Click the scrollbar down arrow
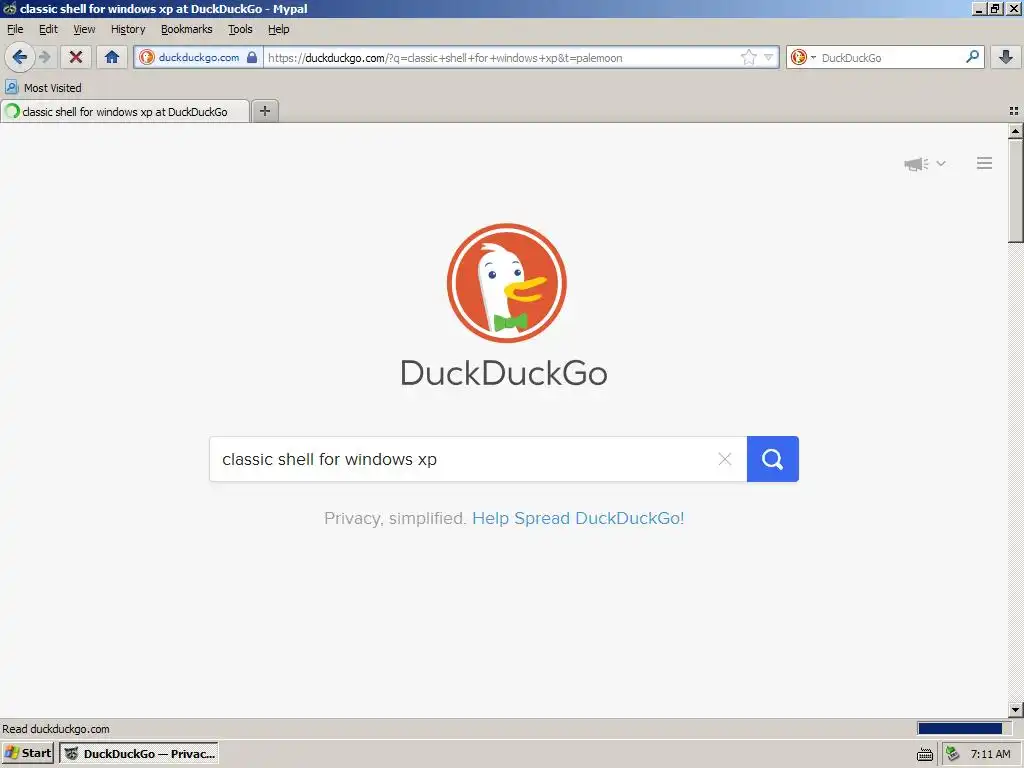This screenshot has width=1024, height=768. [1016, 710]
